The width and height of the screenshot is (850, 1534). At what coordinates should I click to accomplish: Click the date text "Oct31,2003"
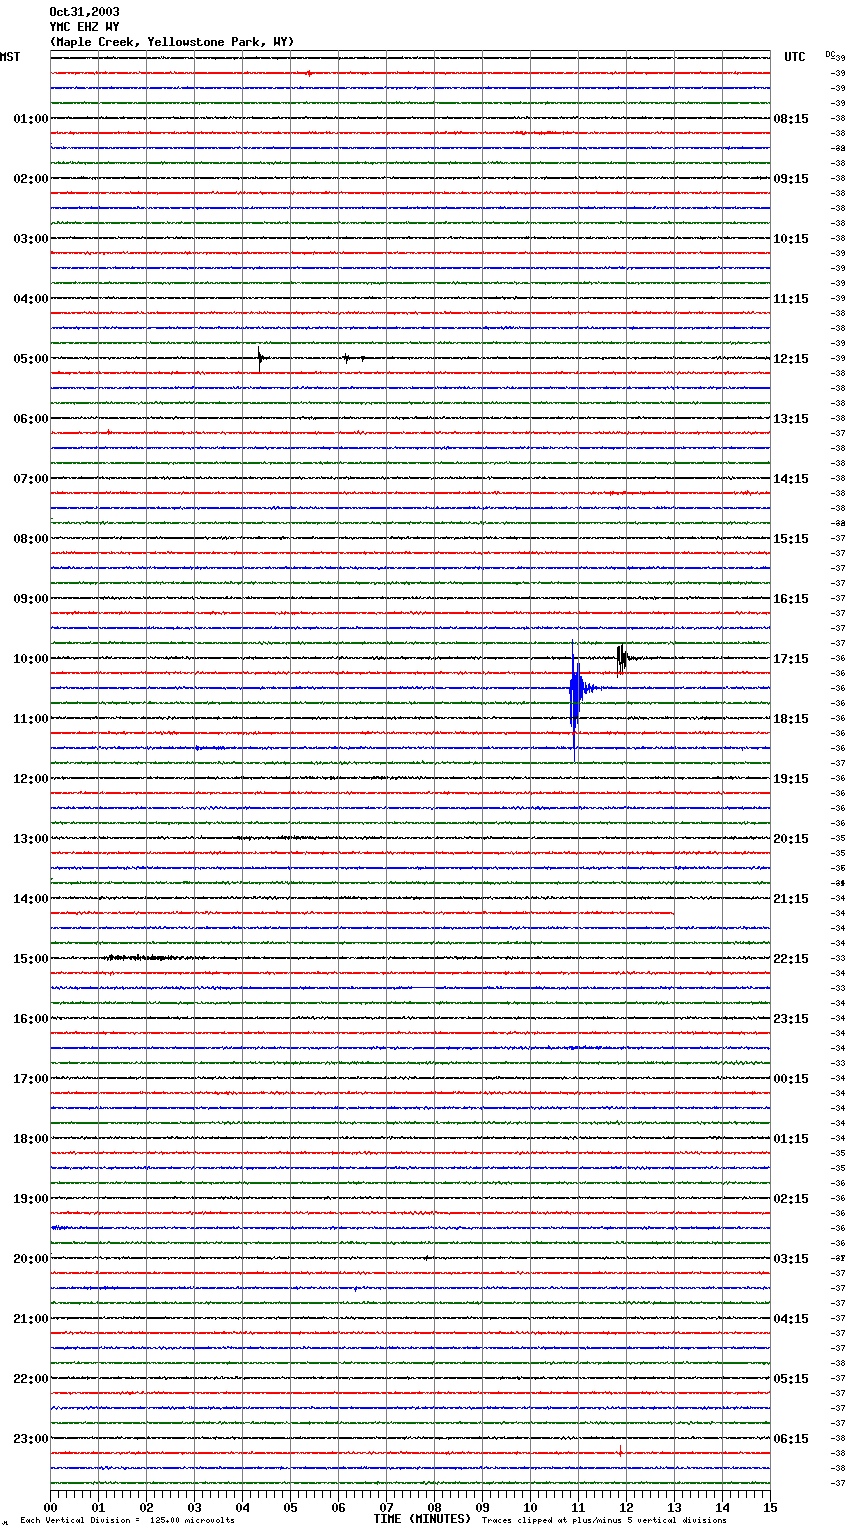coord(84,12)
